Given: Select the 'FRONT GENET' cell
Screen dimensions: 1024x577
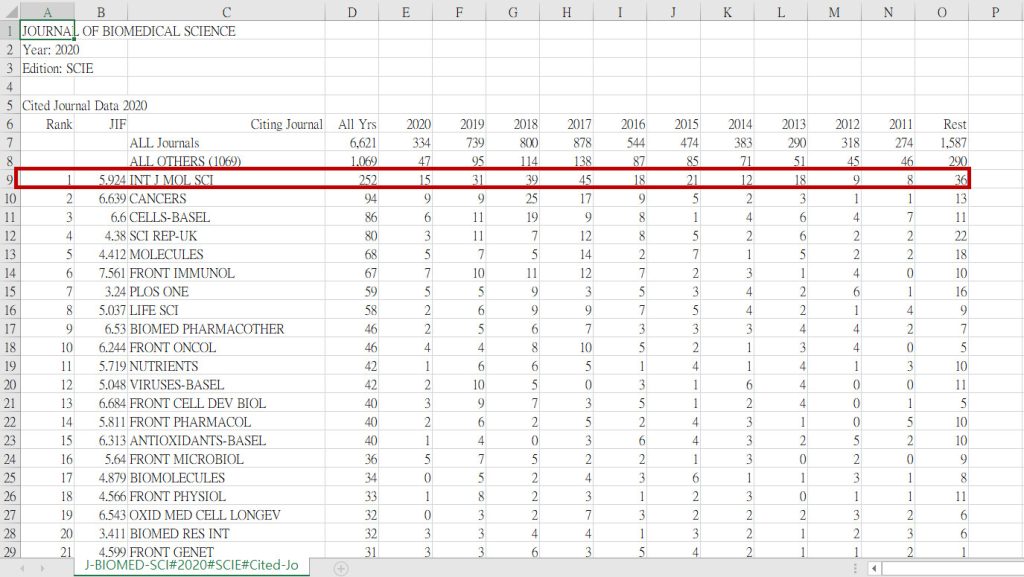Looking at the screenshot, I should tap(226, 552).
